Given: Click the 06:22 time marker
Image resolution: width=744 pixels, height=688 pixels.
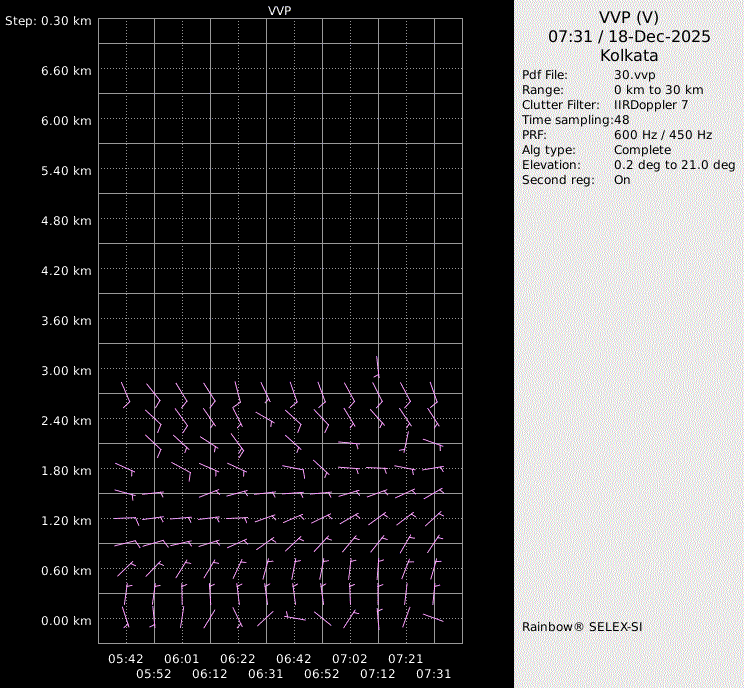Looking at the screenshot, I should (238, 659).
